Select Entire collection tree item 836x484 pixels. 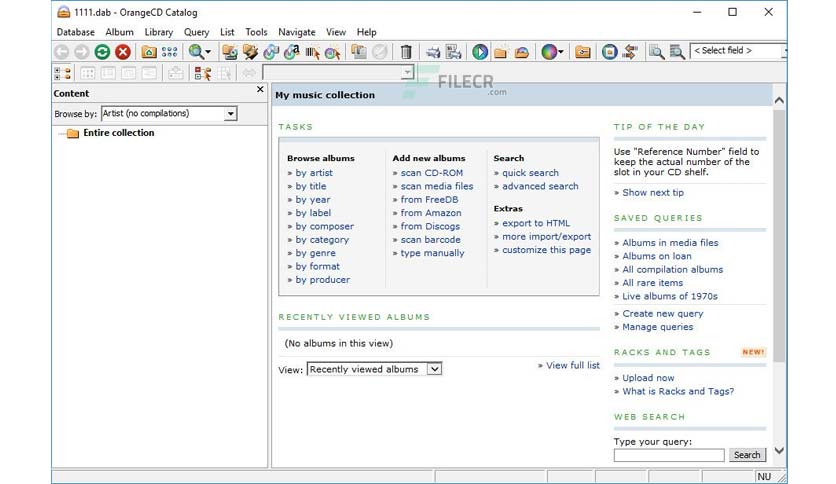coord(118,133)
